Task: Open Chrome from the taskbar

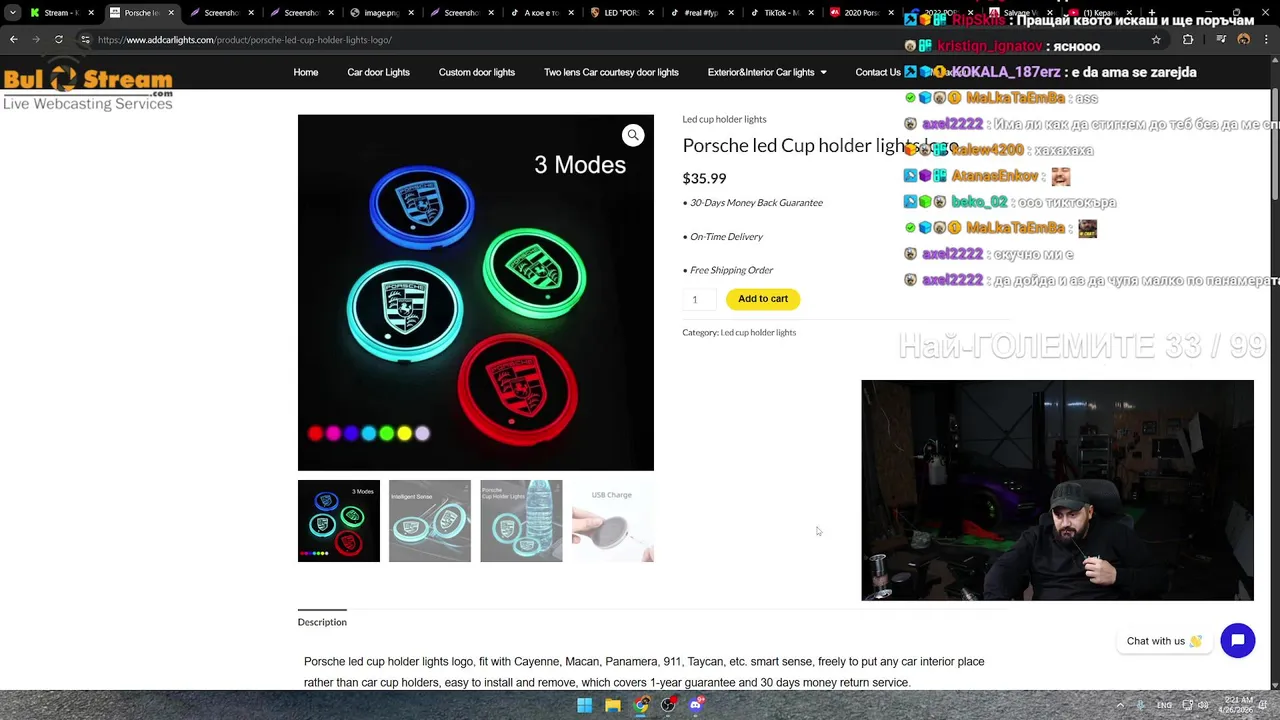Action: pyautogui.click(x=641, y=705)
